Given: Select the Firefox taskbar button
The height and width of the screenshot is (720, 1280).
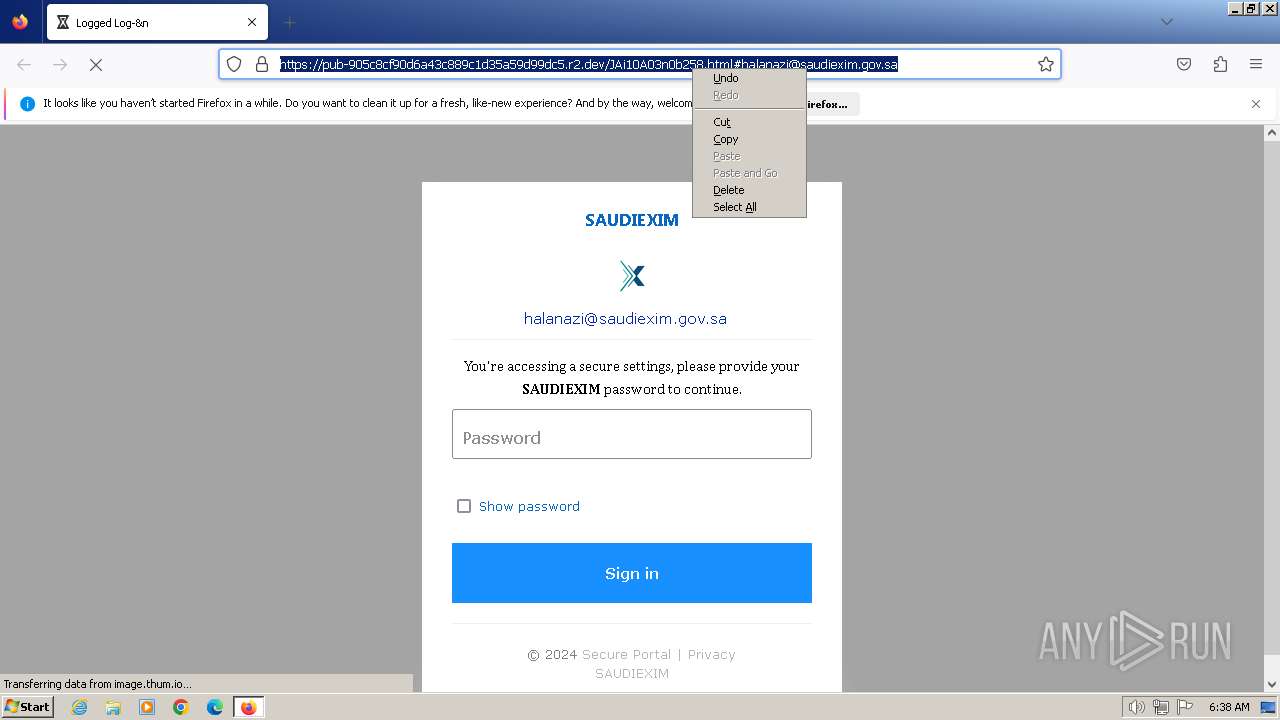Looking at the screenshot, I should tap(248, 707).
